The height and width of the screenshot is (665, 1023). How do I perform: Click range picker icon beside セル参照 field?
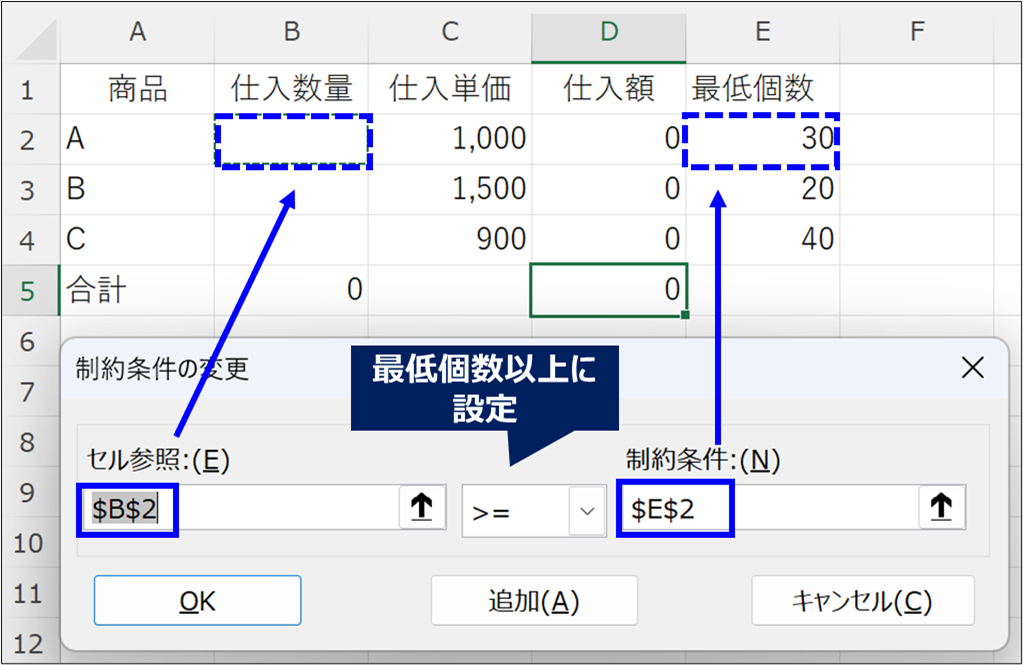coord(422,509)
